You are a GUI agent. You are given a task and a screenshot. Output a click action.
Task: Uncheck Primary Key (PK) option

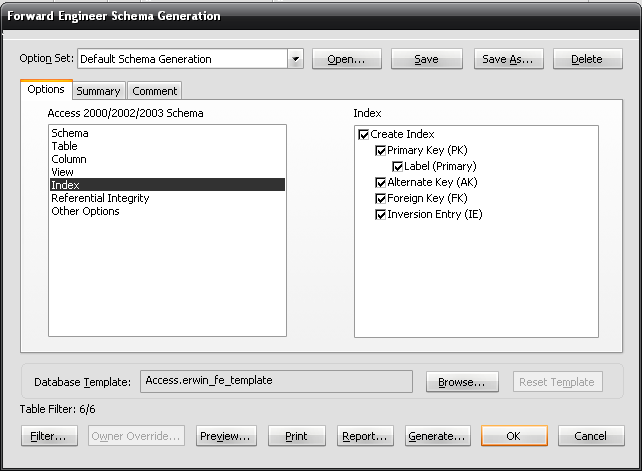[x=380, y=151]
